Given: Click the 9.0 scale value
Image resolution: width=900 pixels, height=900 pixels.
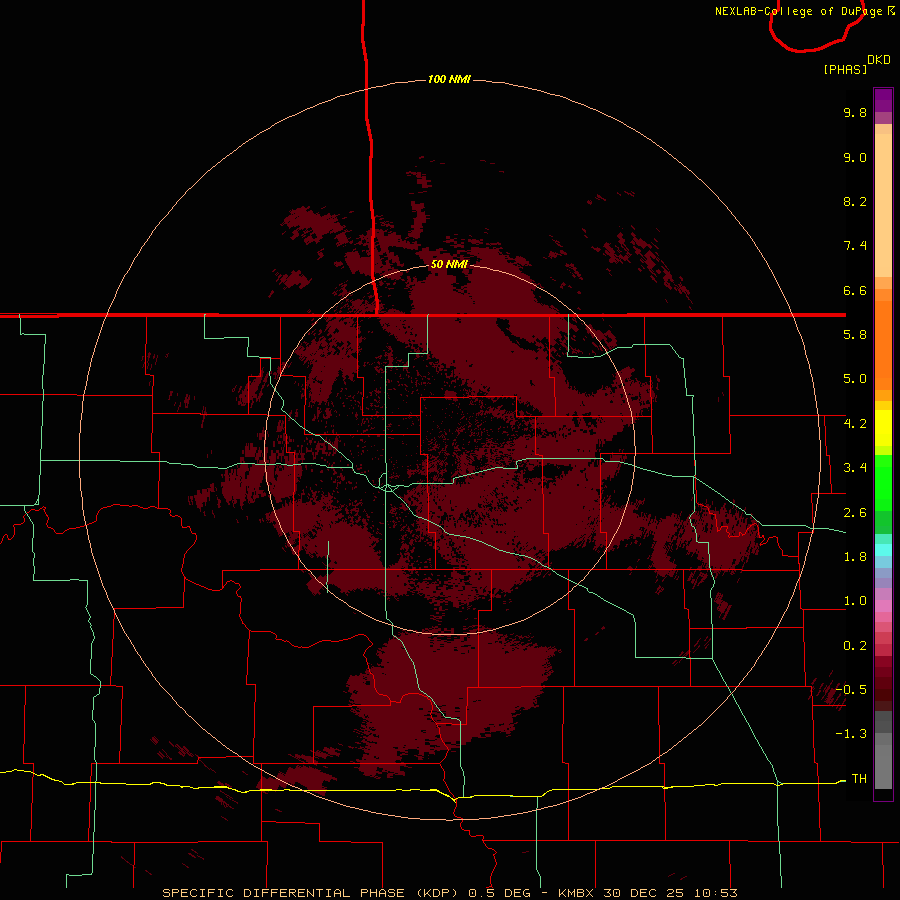Looking at the screenshot, I should click(855, 157).
